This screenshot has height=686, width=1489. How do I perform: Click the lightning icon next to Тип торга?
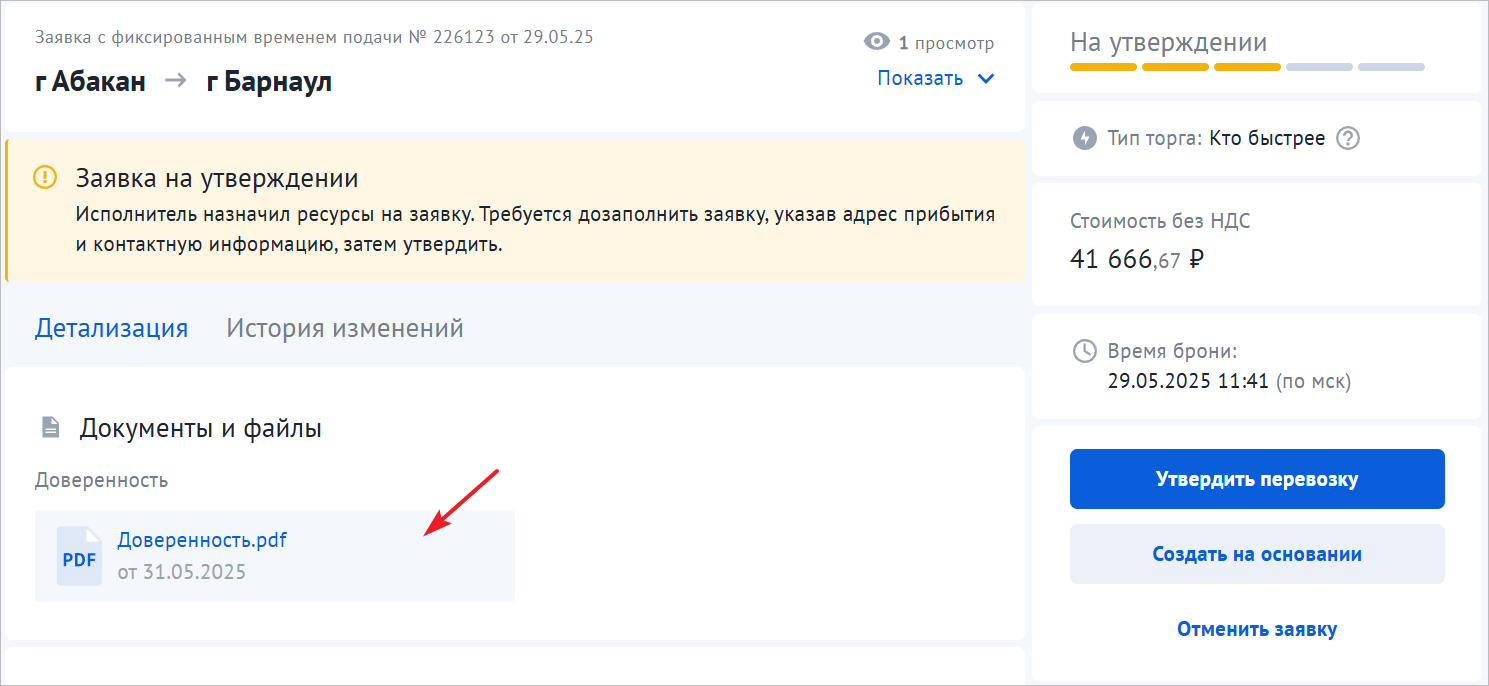tap(1084, 138)
